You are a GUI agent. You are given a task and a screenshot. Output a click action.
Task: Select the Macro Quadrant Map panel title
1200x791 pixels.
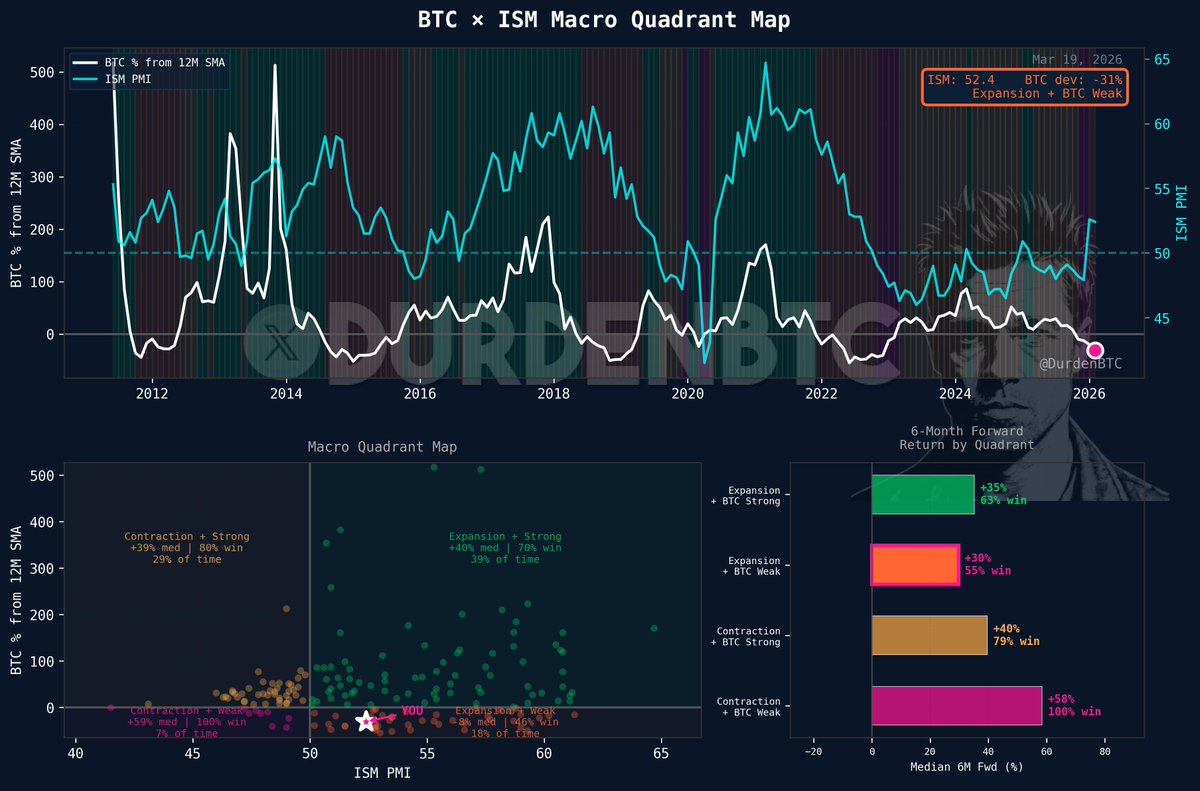tap(382, 447)
